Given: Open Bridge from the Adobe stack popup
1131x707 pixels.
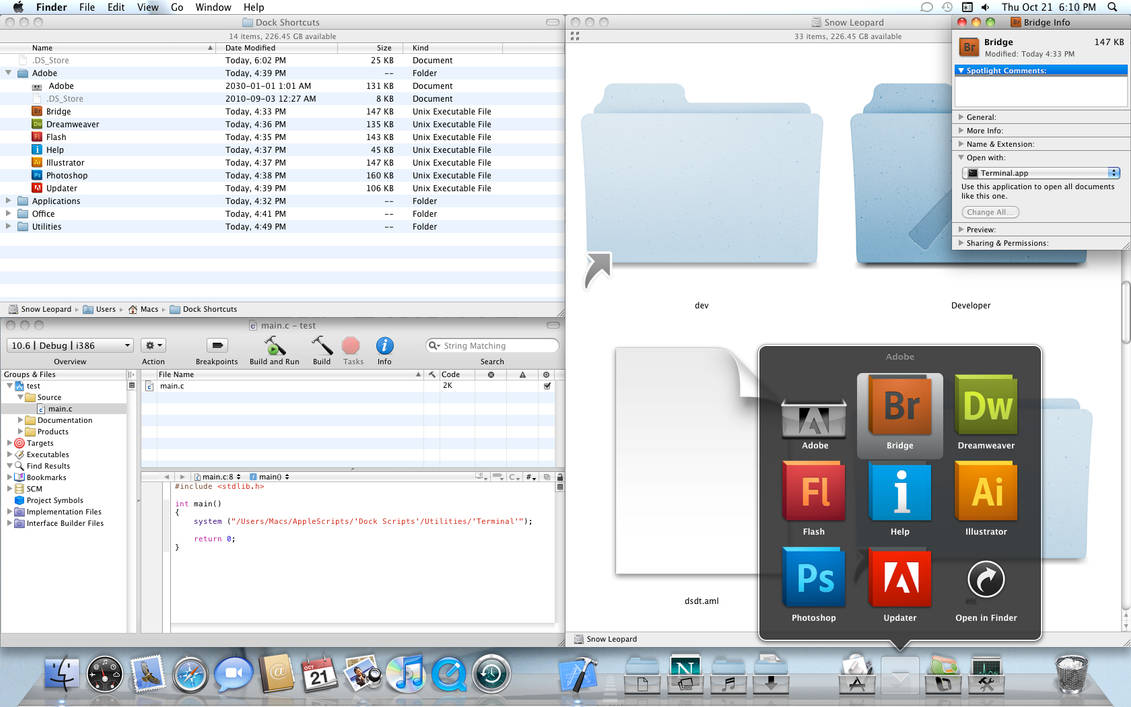Looking at the screenshot, I should [x=899, y=413].
